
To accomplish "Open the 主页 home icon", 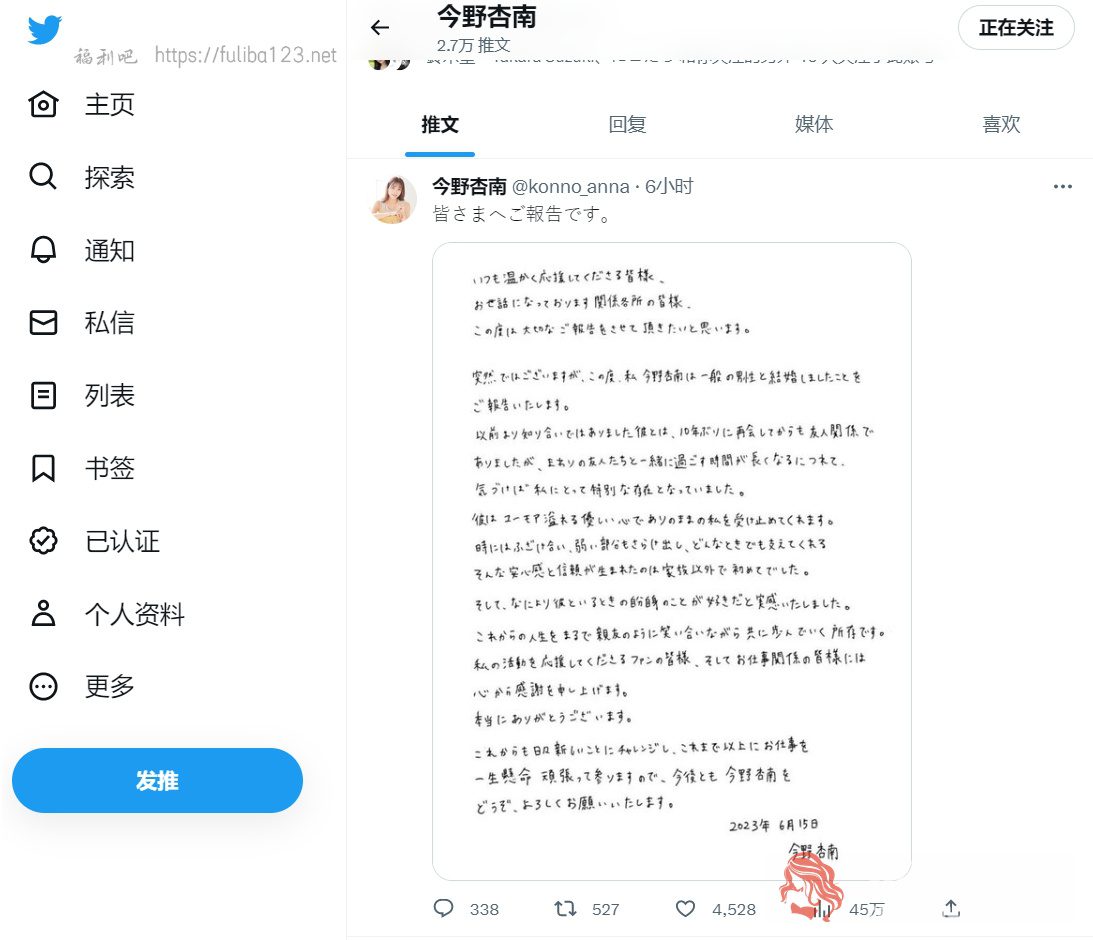I will pyautogui.click(x=43, y=105).
